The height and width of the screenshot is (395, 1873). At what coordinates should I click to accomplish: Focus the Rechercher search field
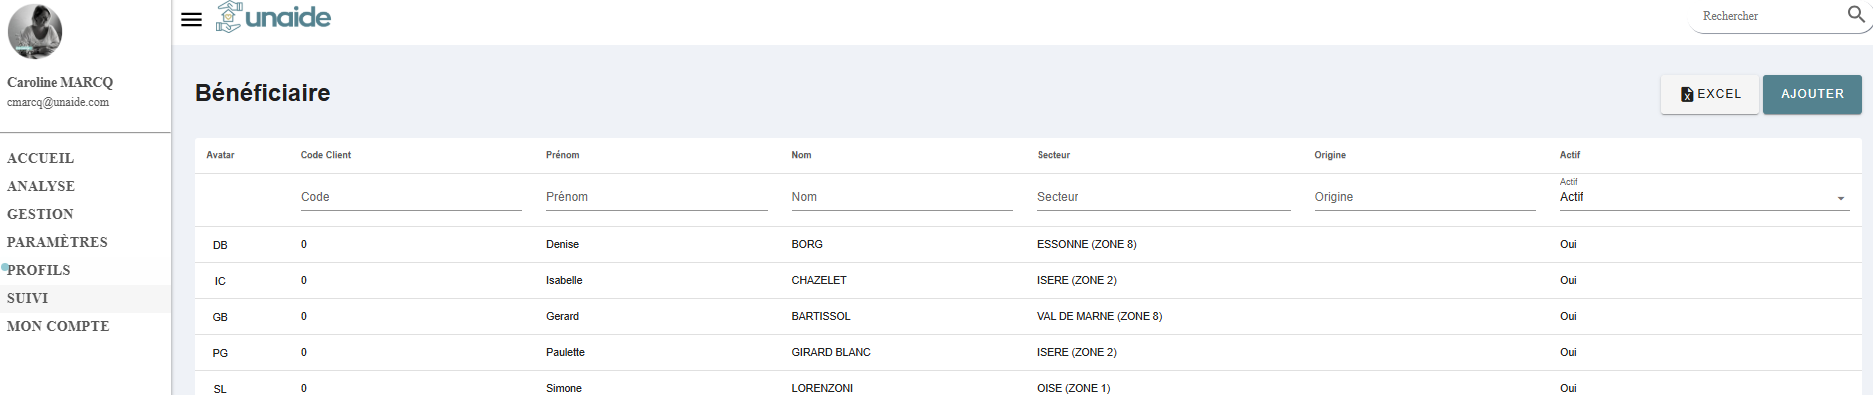(x=1768, y=16)
